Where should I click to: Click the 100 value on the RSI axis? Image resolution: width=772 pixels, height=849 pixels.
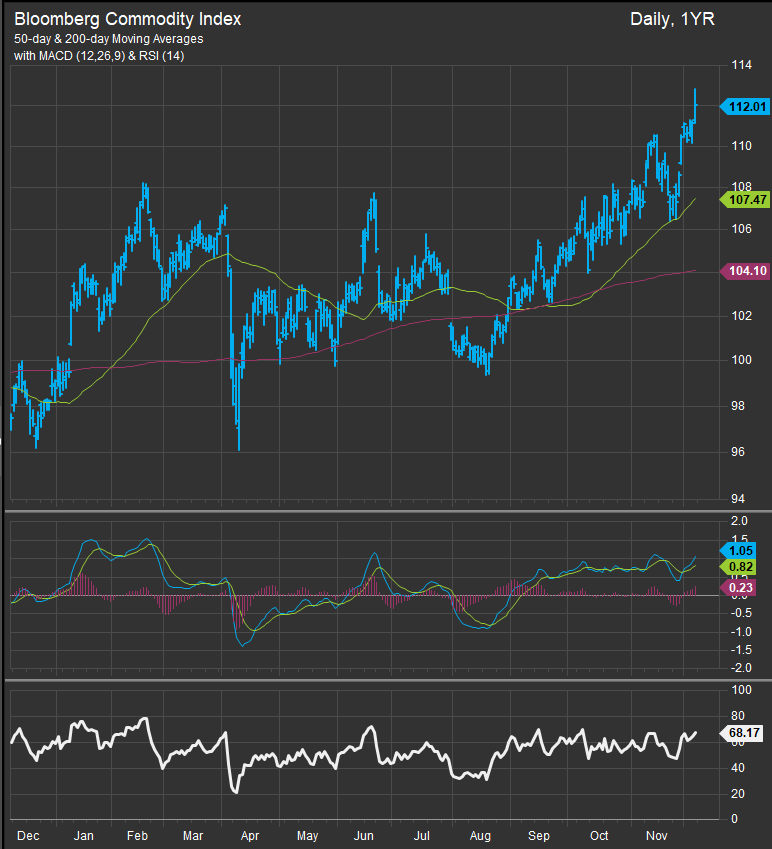click(742, 690)
